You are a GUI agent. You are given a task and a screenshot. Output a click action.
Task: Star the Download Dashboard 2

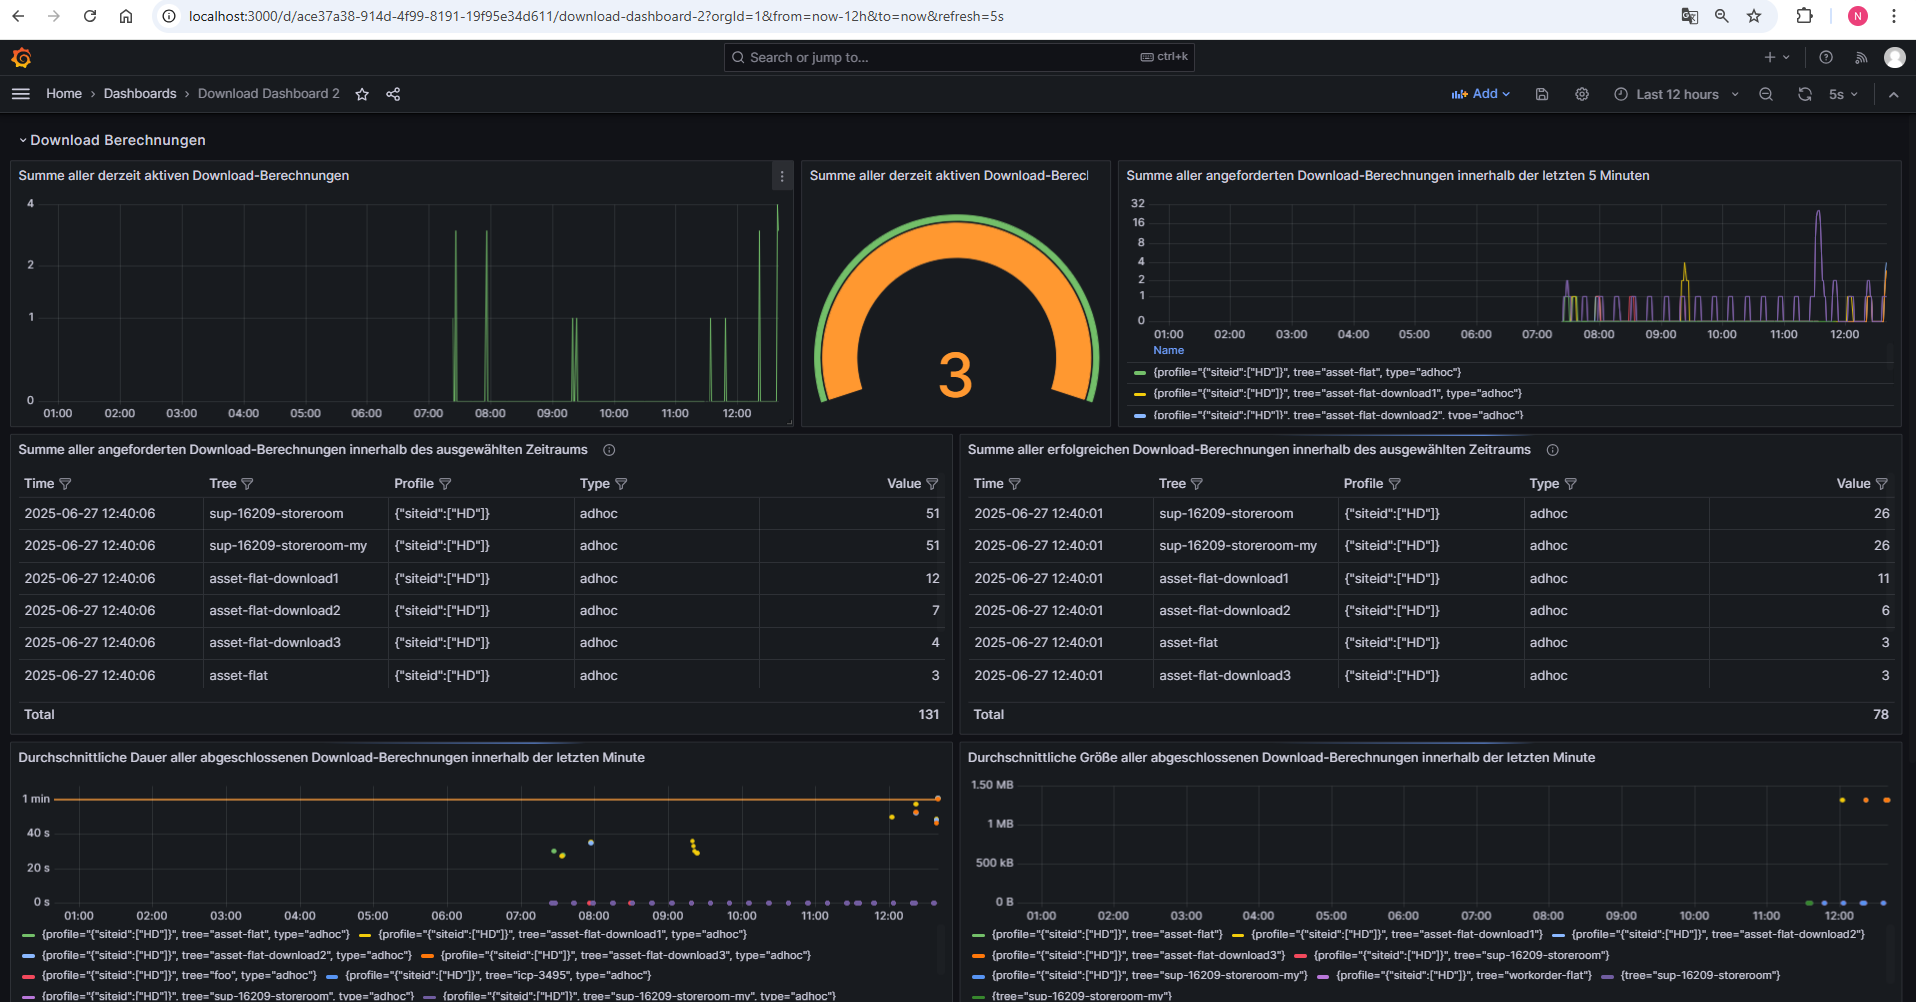[x=362, y=94]
